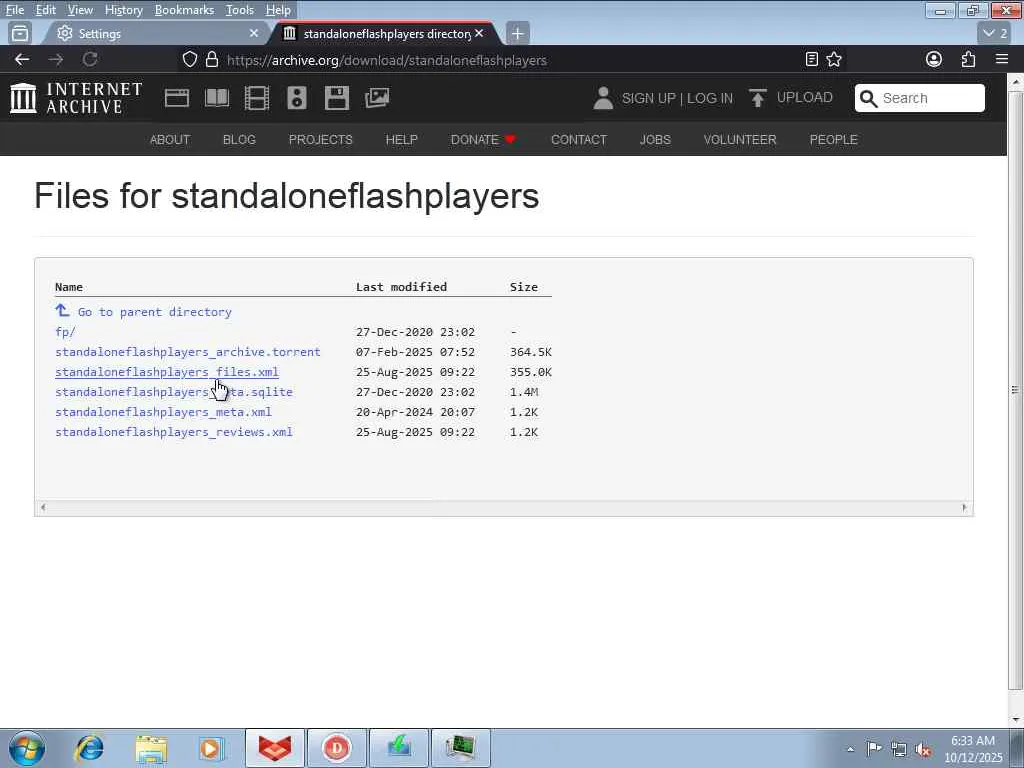The image size is (1024, 768).
Task: Open the PEOPLE navigation link
Action: 833,140
